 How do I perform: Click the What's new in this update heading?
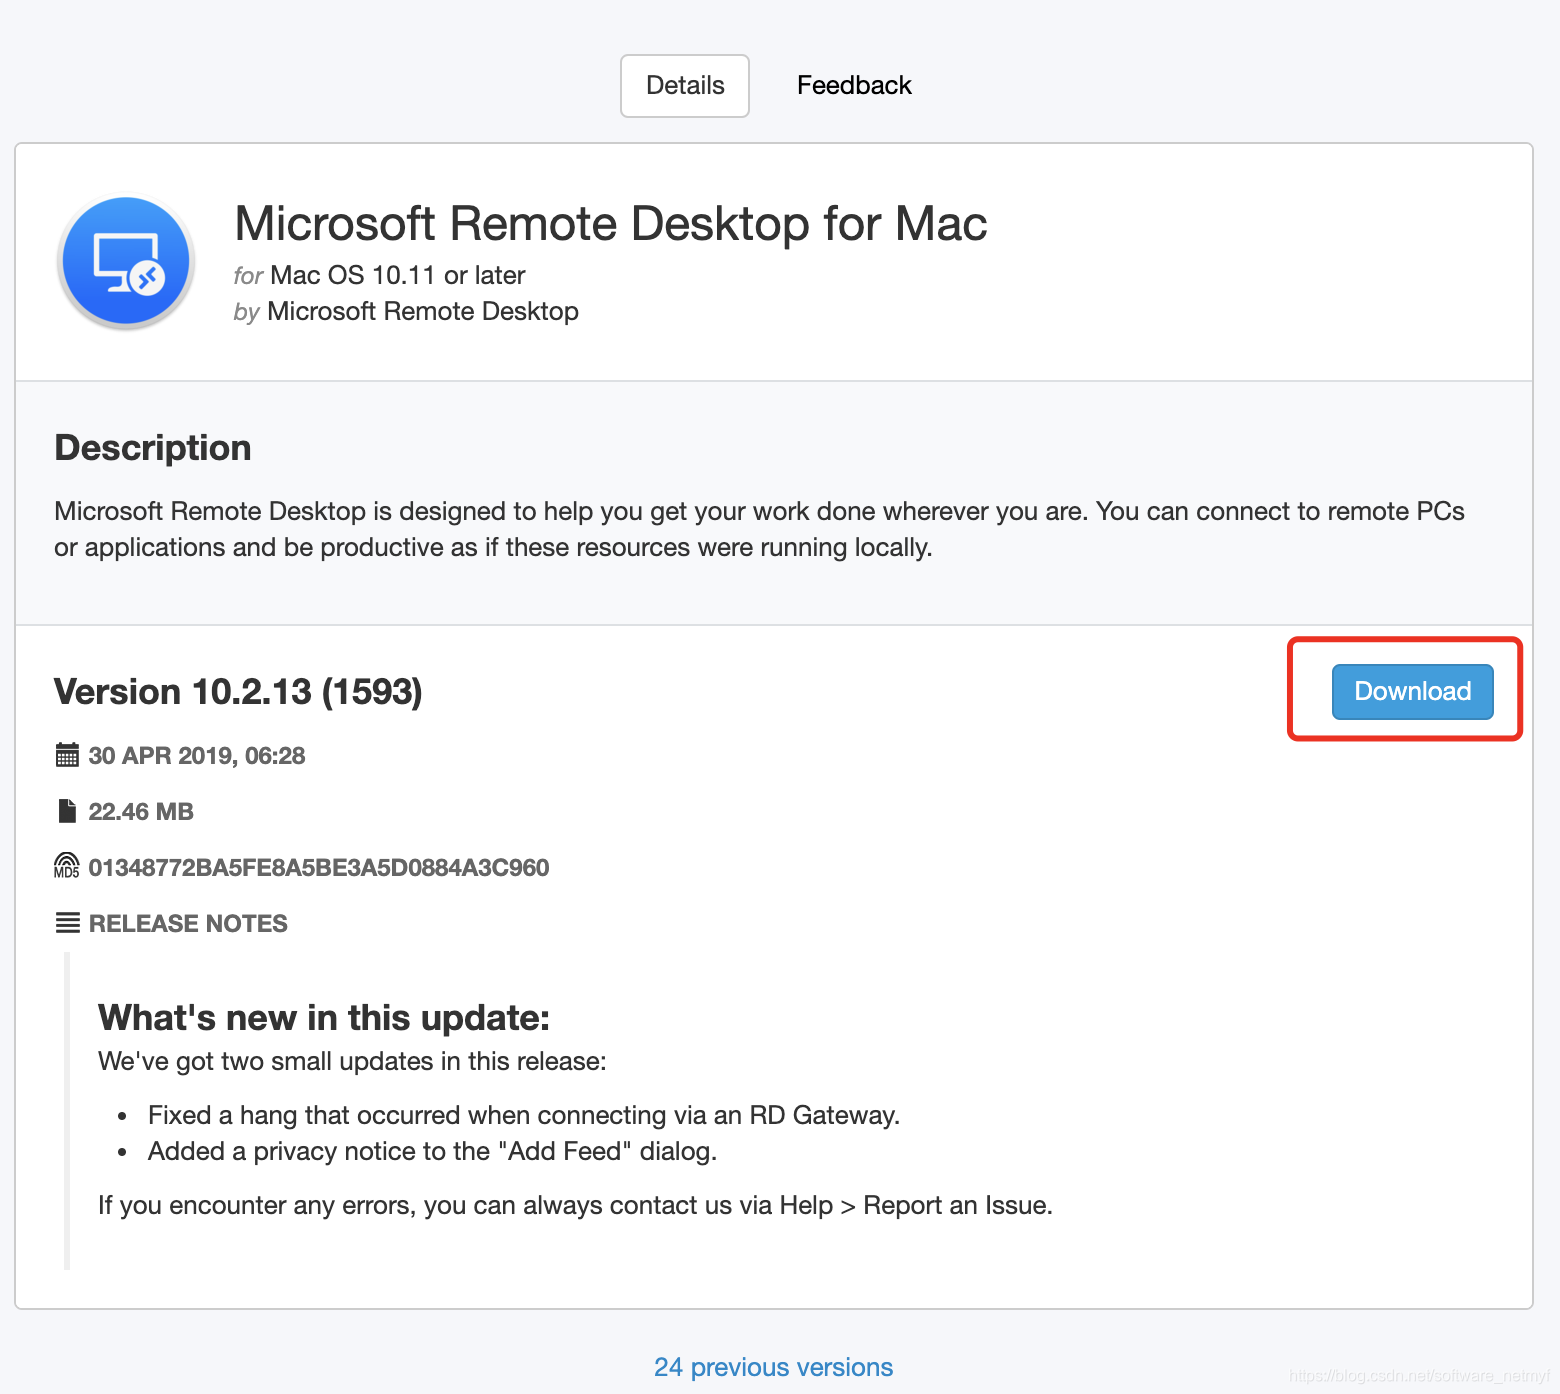coord(324,1018)
